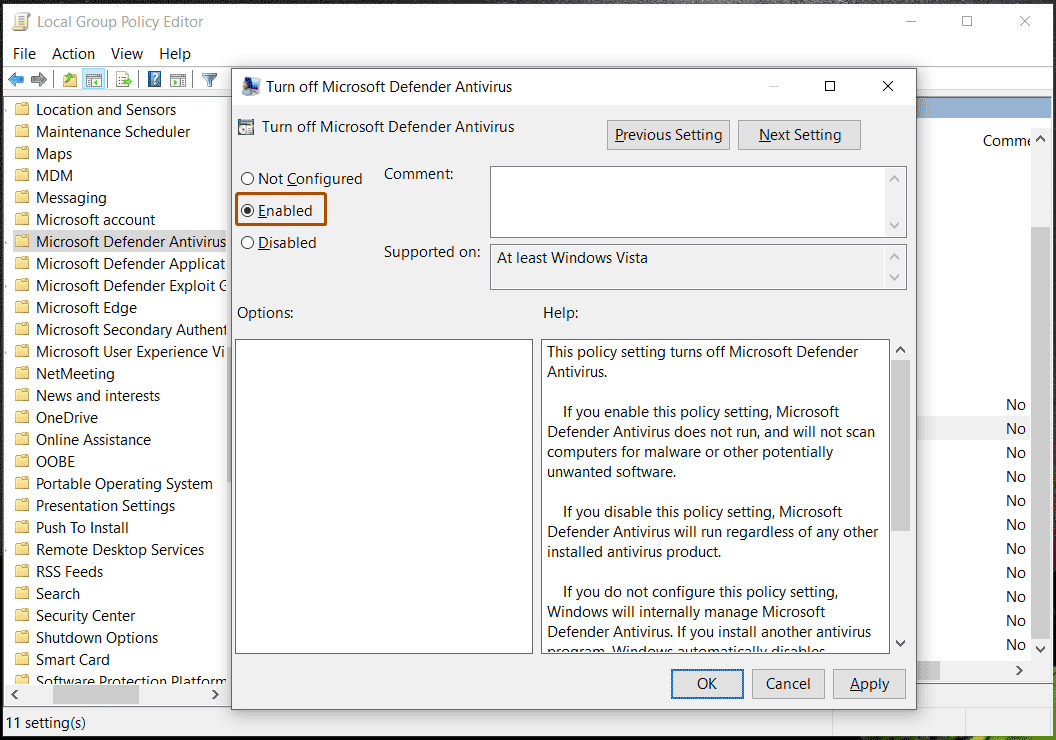Click the Back arrow toolbar icon

click(x=16, y=80)
